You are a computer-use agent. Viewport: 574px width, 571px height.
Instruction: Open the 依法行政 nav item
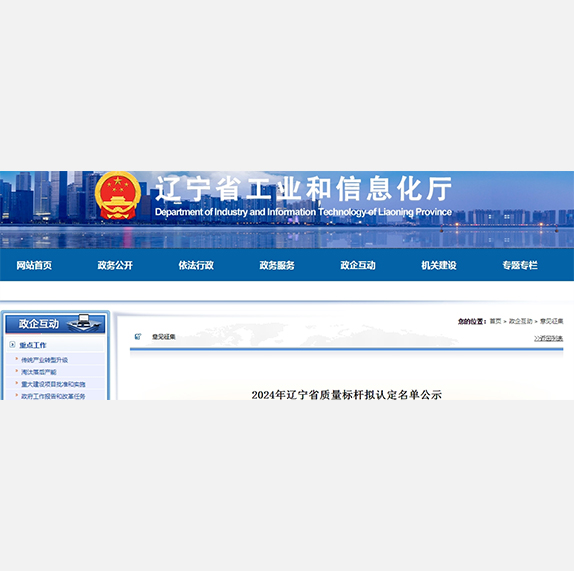coord(196,265)
